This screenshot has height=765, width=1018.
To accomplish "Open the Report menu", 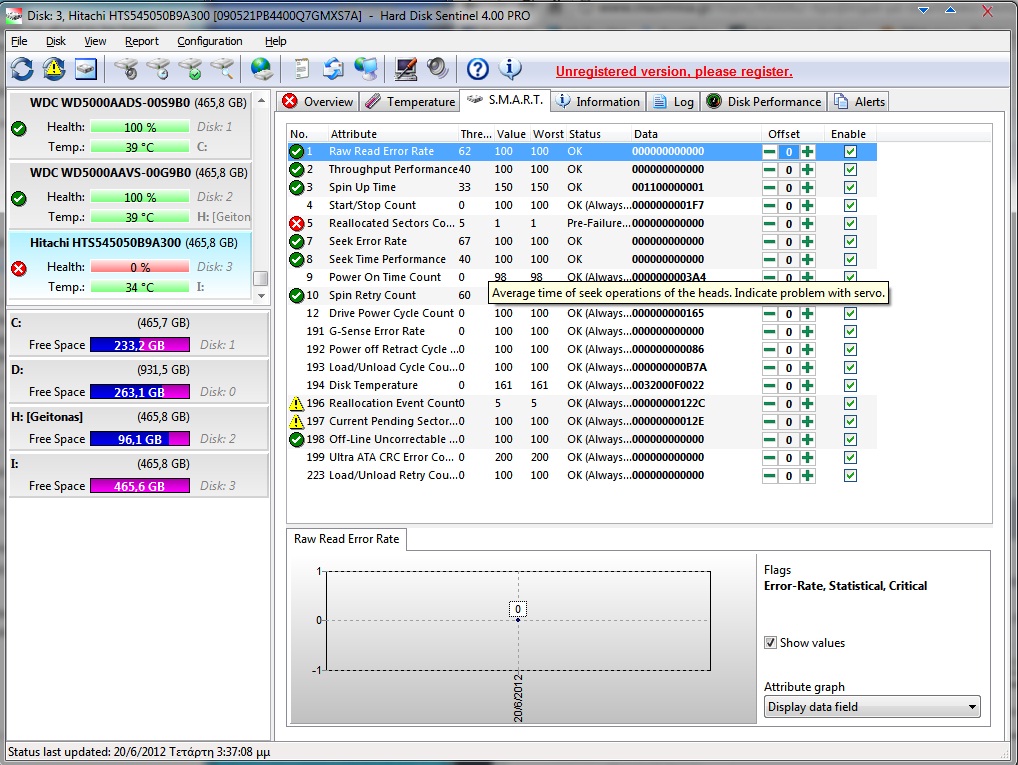I will point(142,41).
